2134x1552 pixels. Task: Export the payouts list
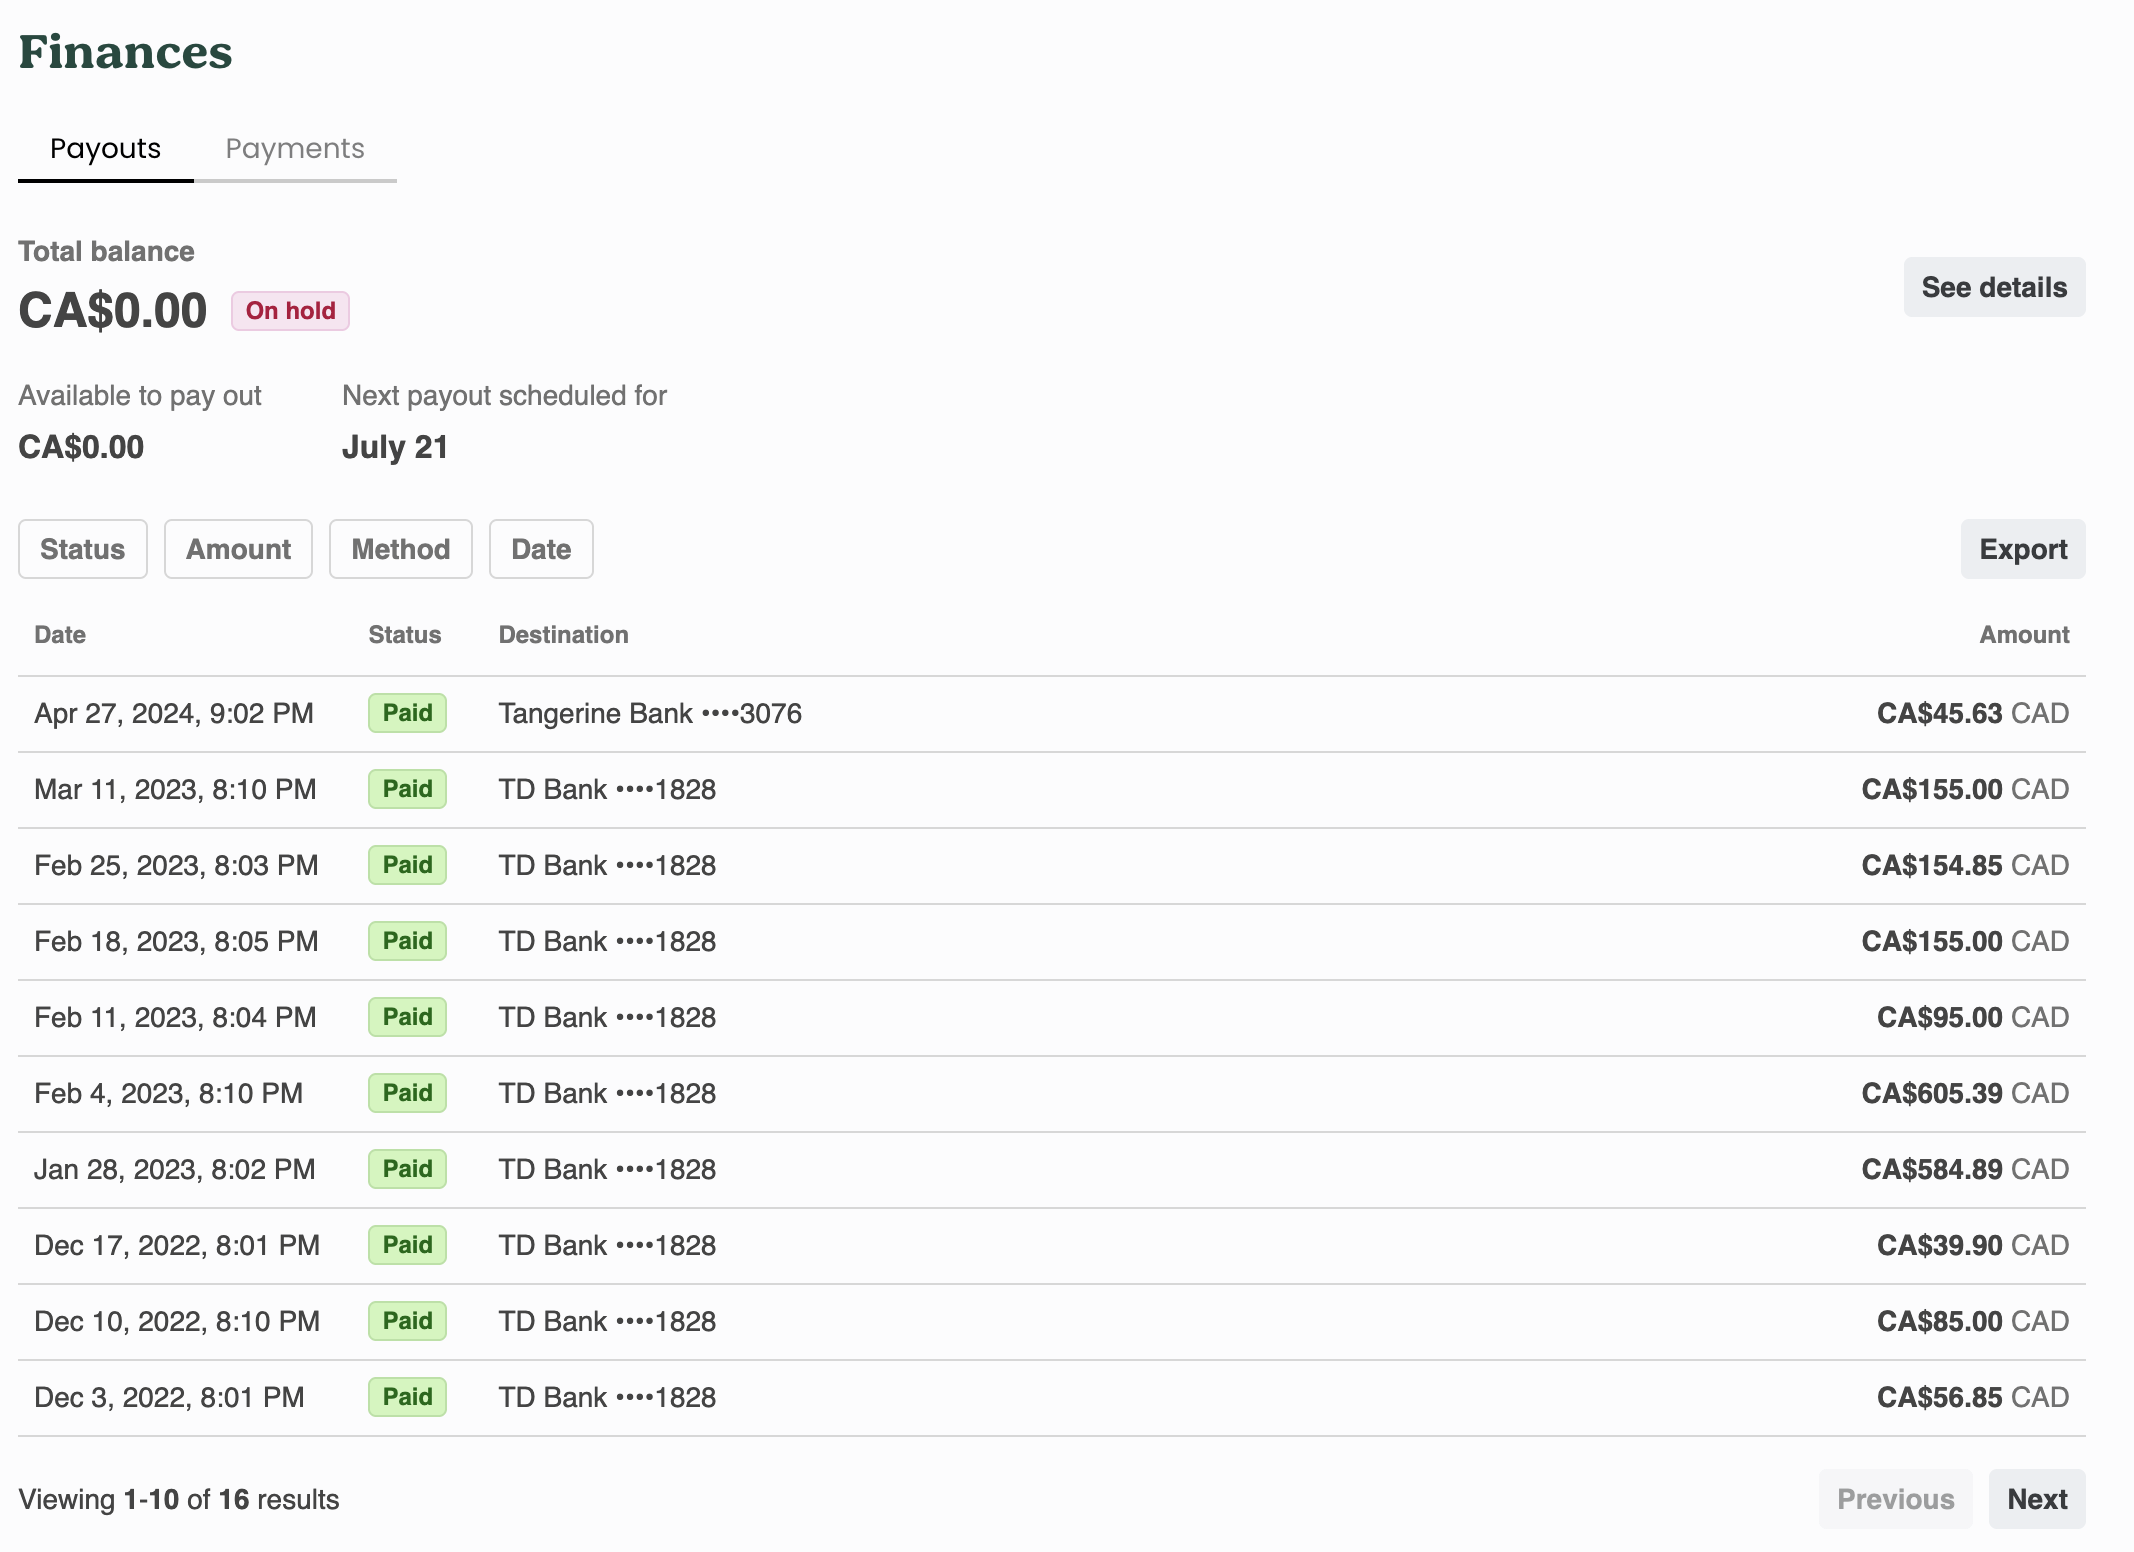2023,549
